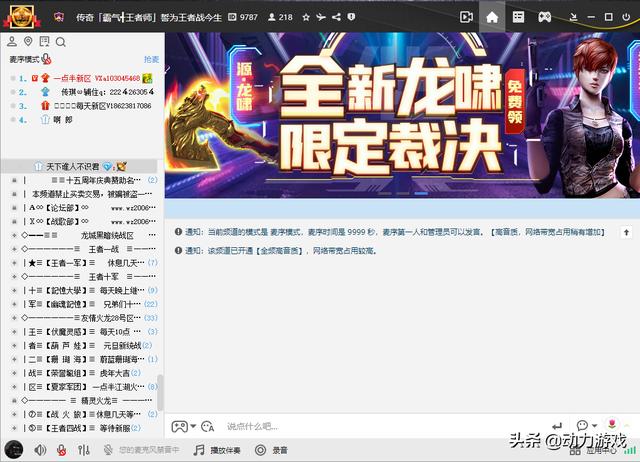
Task: Expand the 友情火龙28号区 channel group
Action: click(x=14, y=318)
